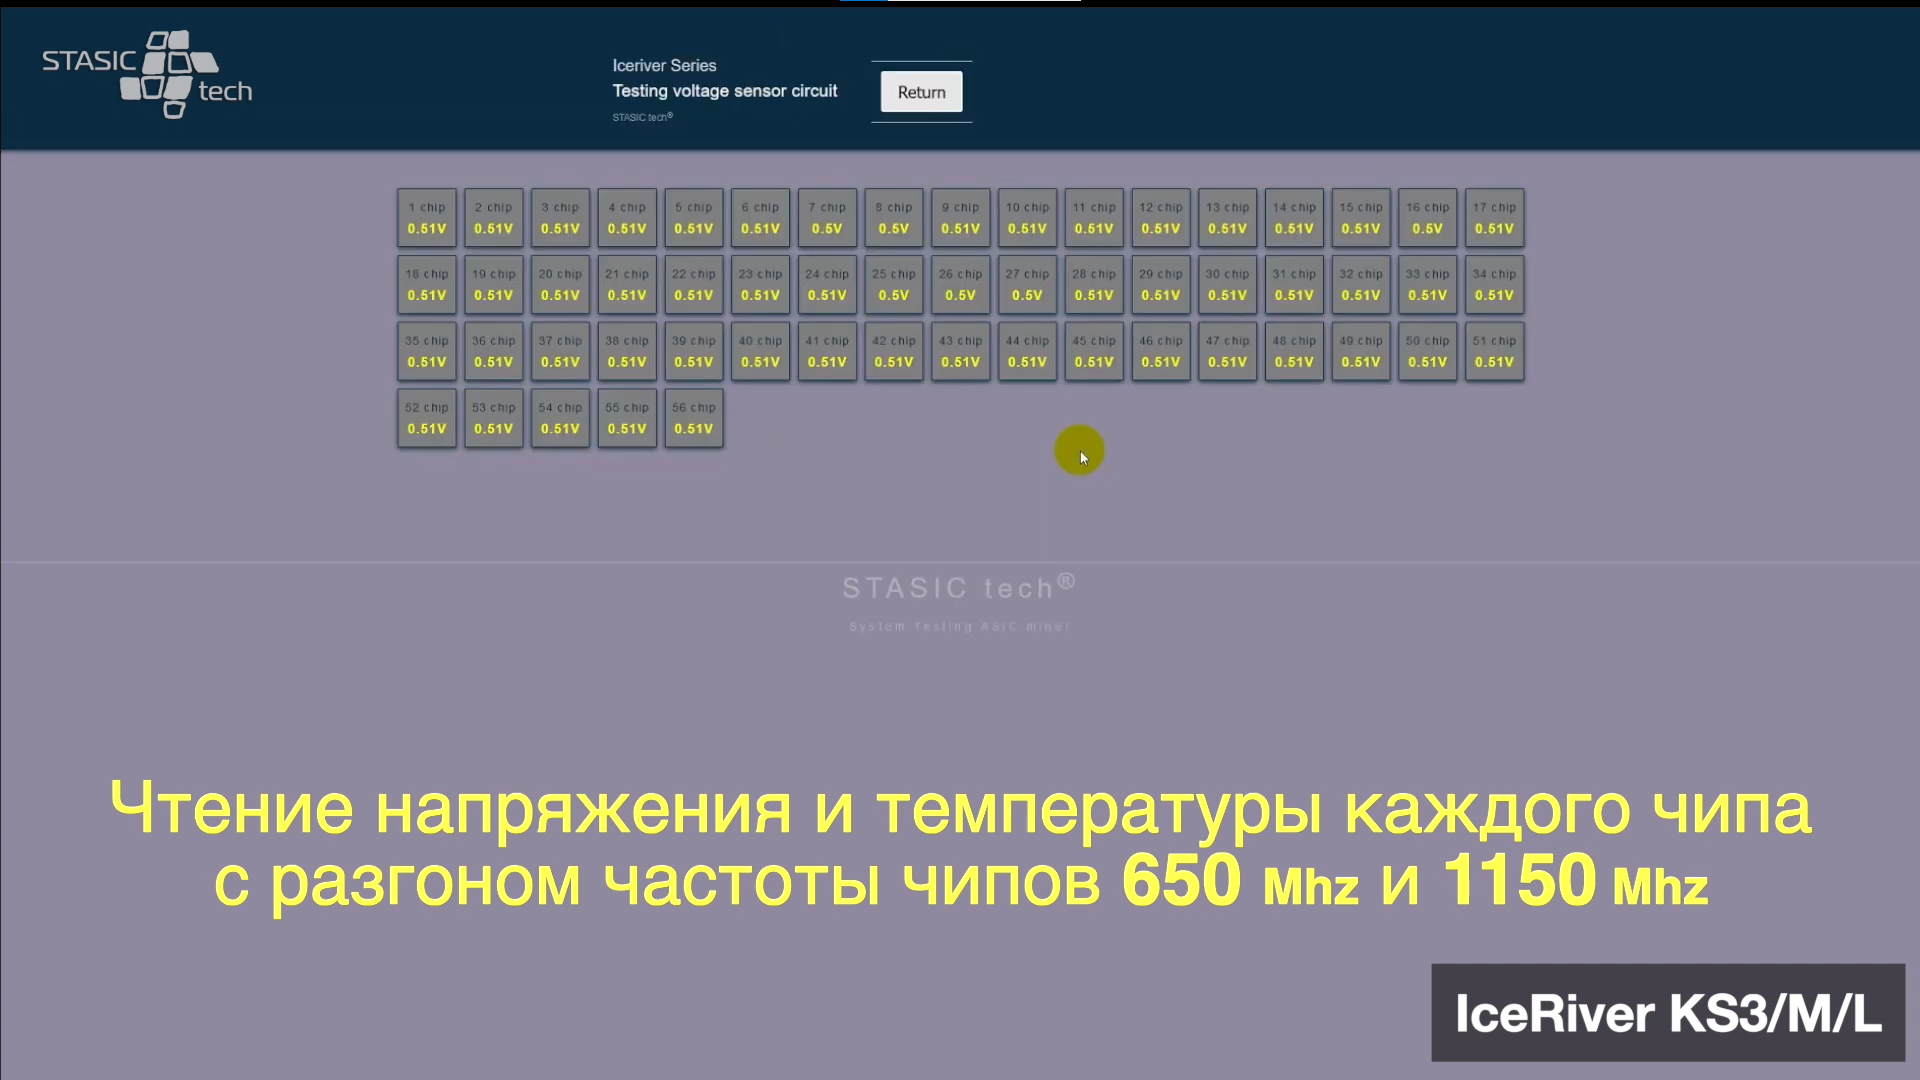Click the 12 chip tile
The height and width of the screenshot is (1080, 1920).
(x=1161, y=218)
